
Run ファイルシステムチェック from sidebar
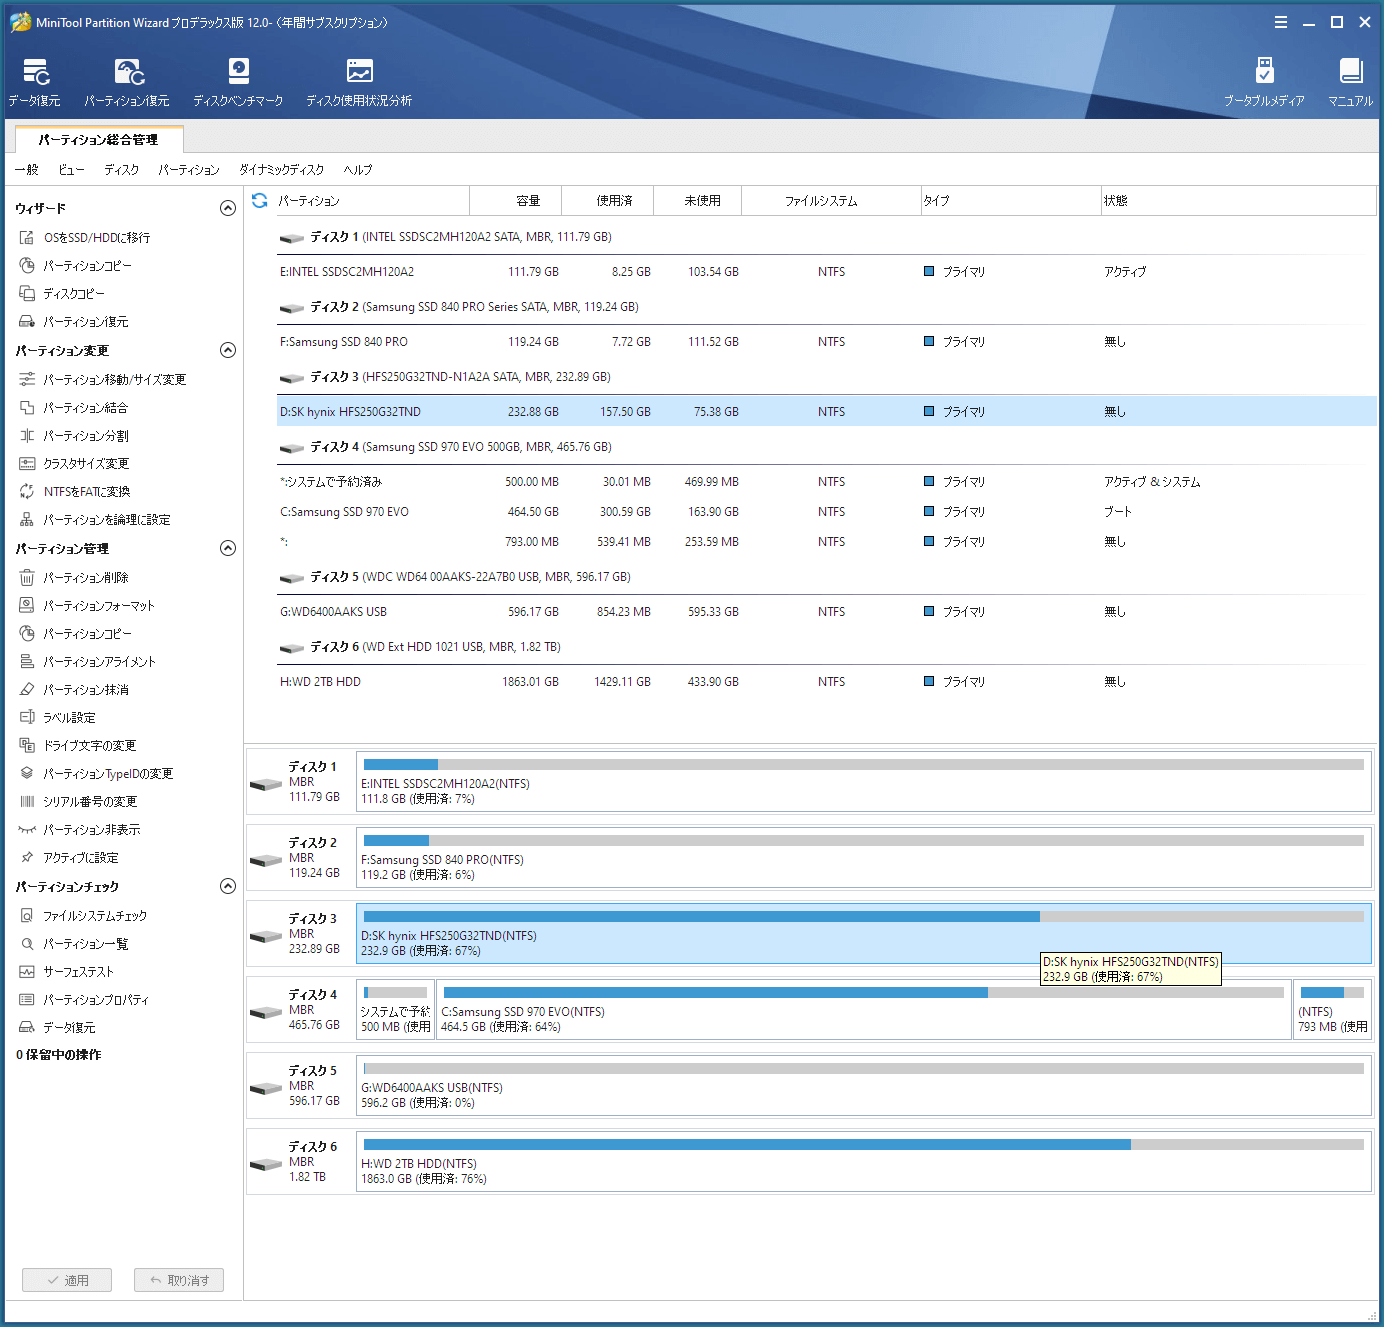83,916
